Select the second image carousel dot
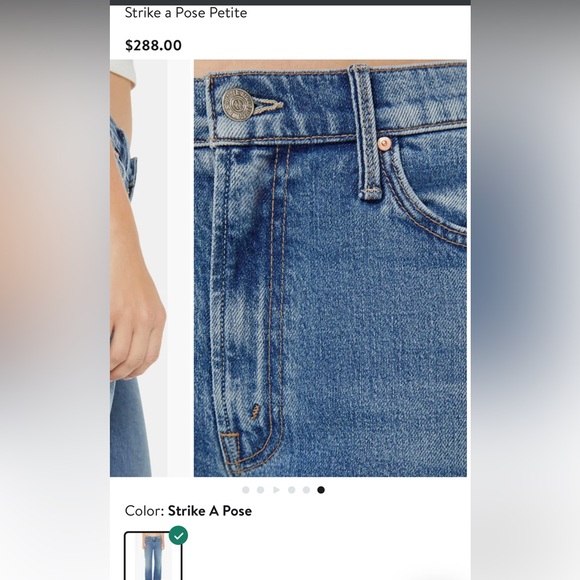The height and width of the screenshot is (580, 580). click(260, 490)
